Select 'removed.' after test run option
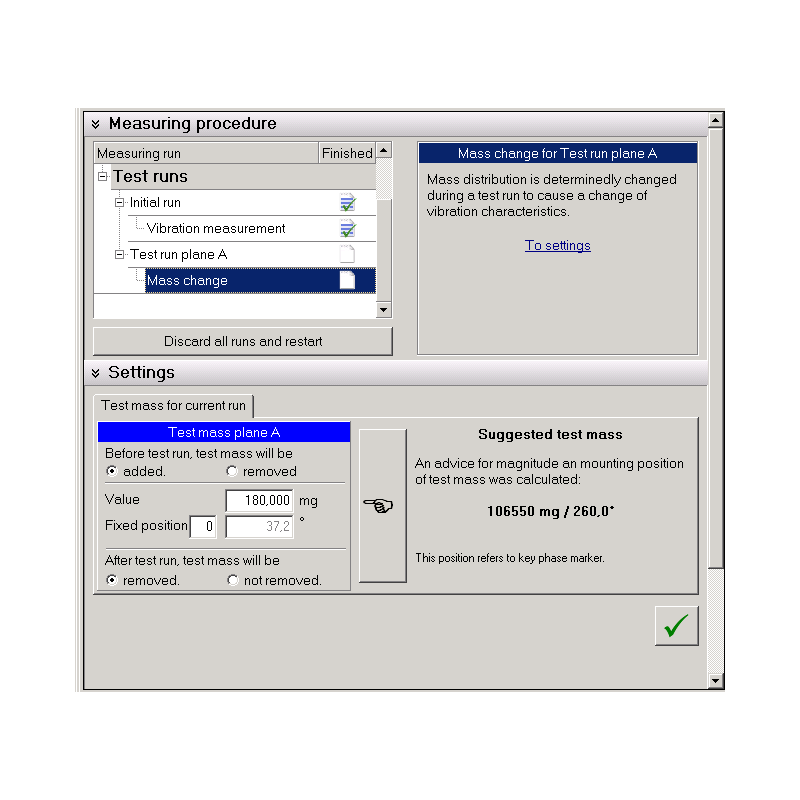This screenshot has width=800, height=800. (x=112, y=580)
